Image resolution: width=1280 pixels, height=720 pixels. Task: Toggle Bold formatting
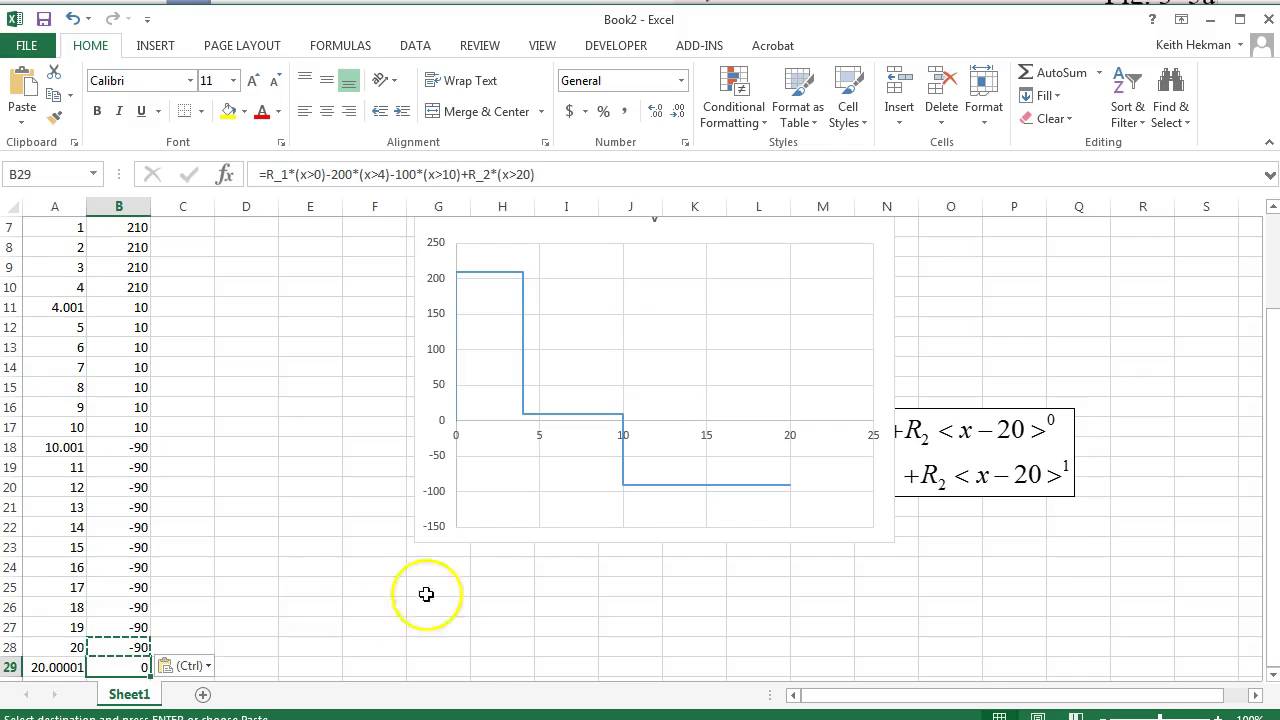click(x=97, y=111)
